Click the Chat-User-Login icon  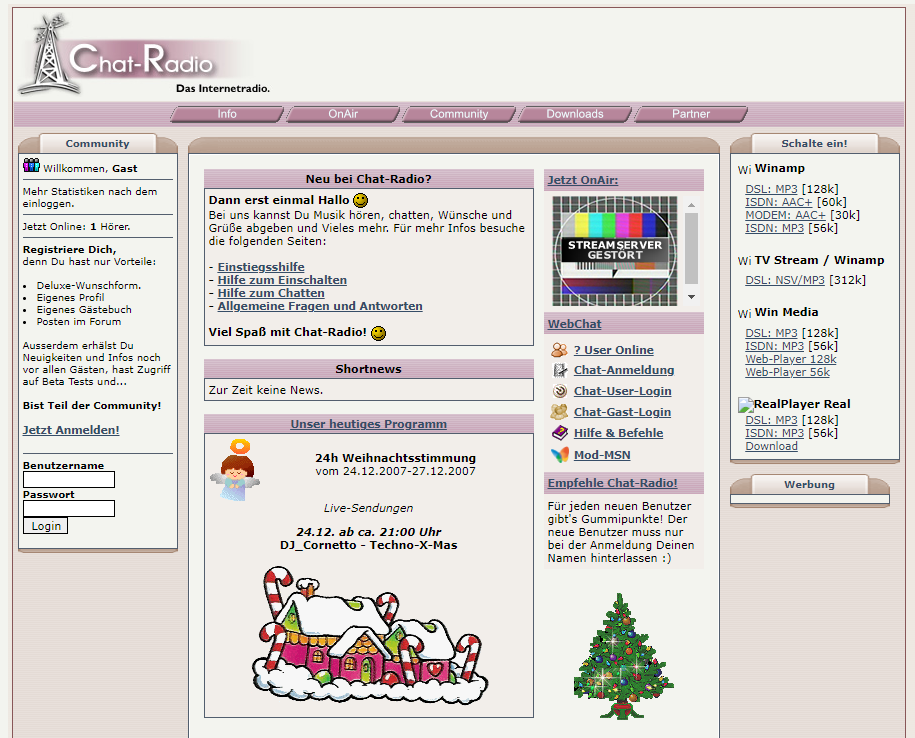(x=559, y=391)
